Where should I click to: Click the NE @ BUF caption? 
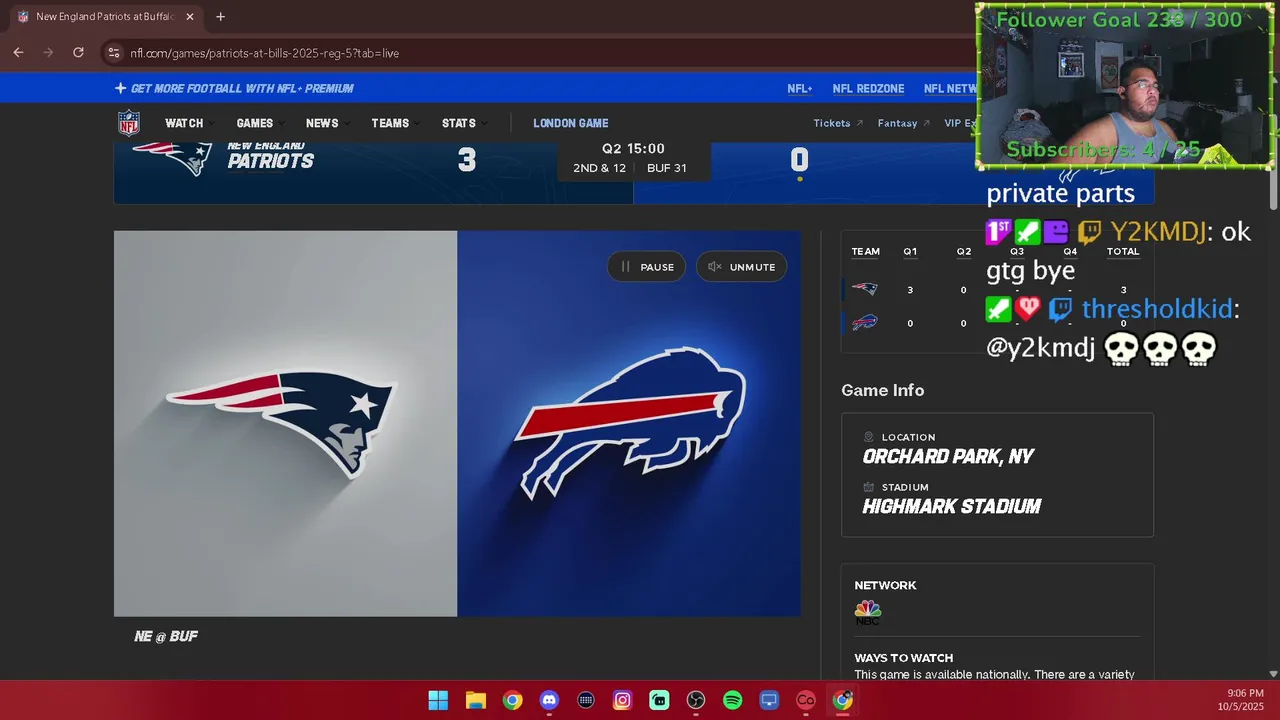click(x=166, y=636)
